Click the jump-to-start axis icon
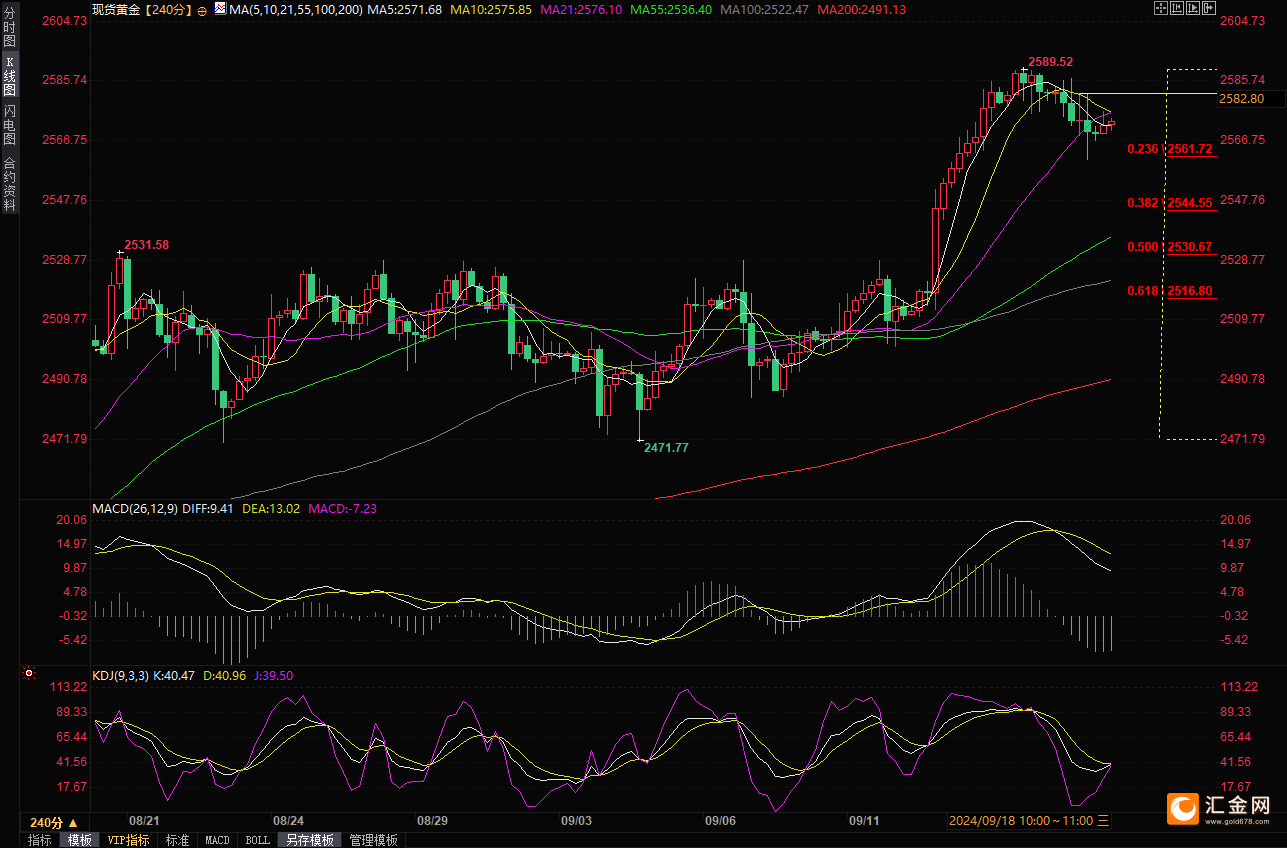 click(1177, 8)
